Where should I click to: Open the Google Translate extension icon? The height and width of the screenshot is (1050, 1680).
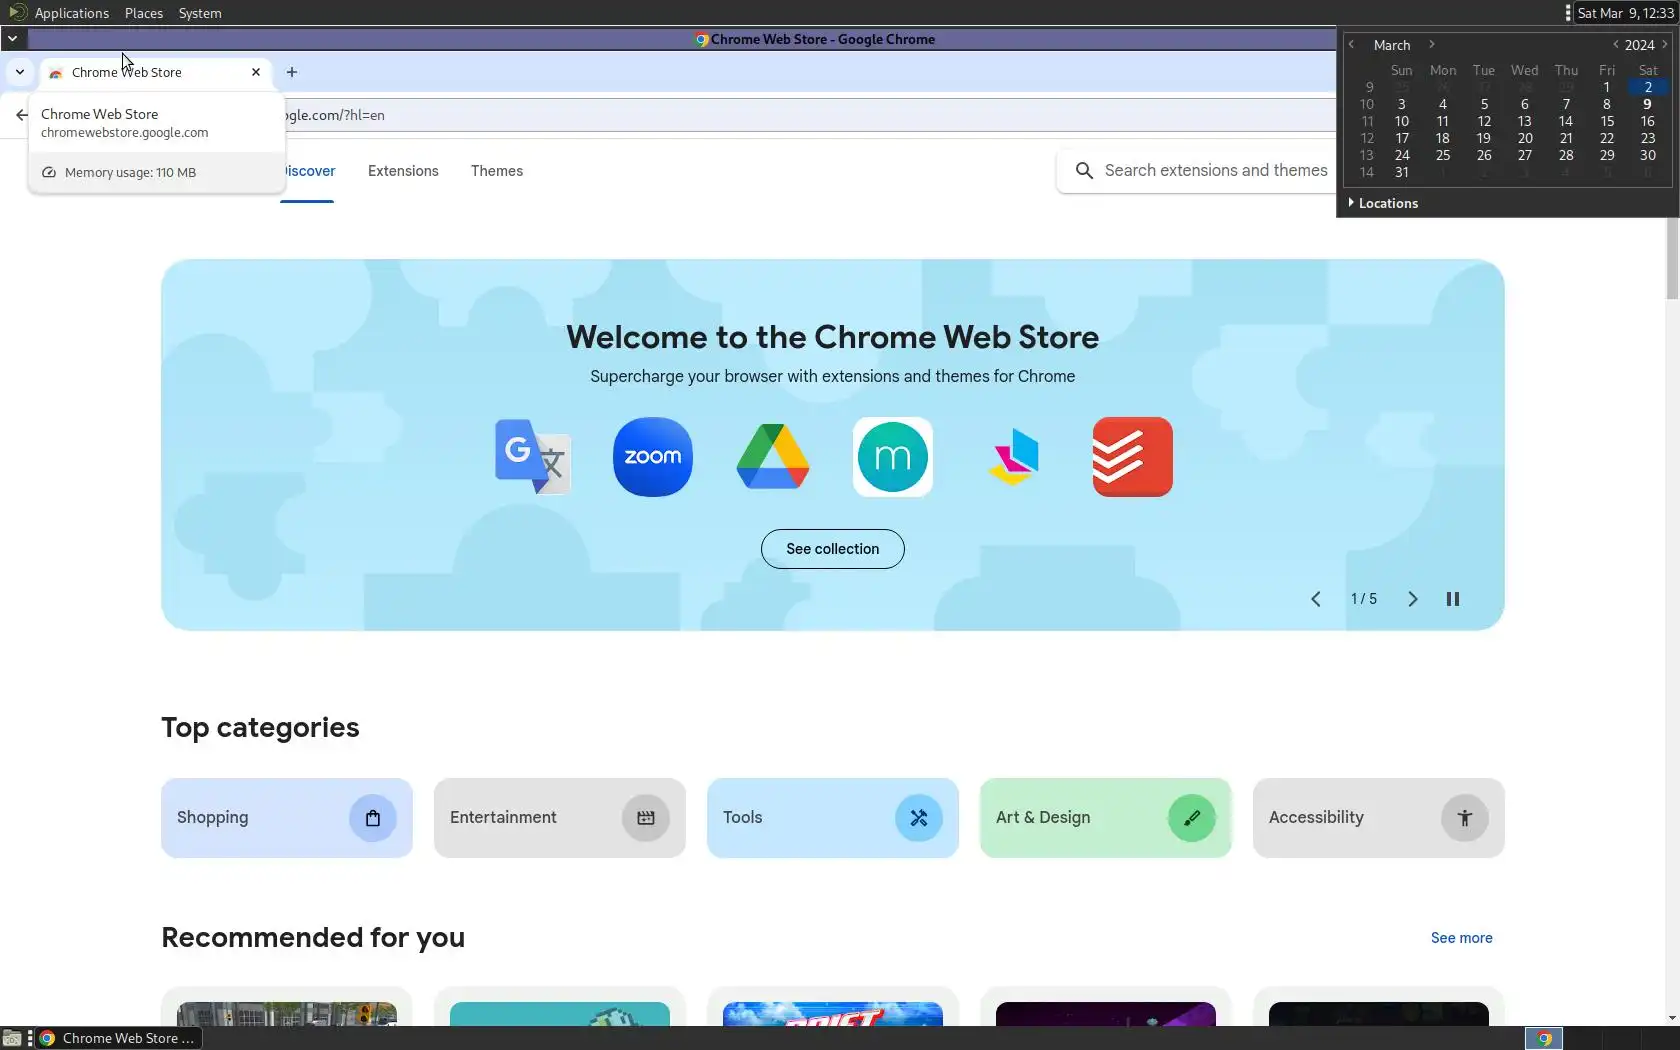[x=533, y=457]
